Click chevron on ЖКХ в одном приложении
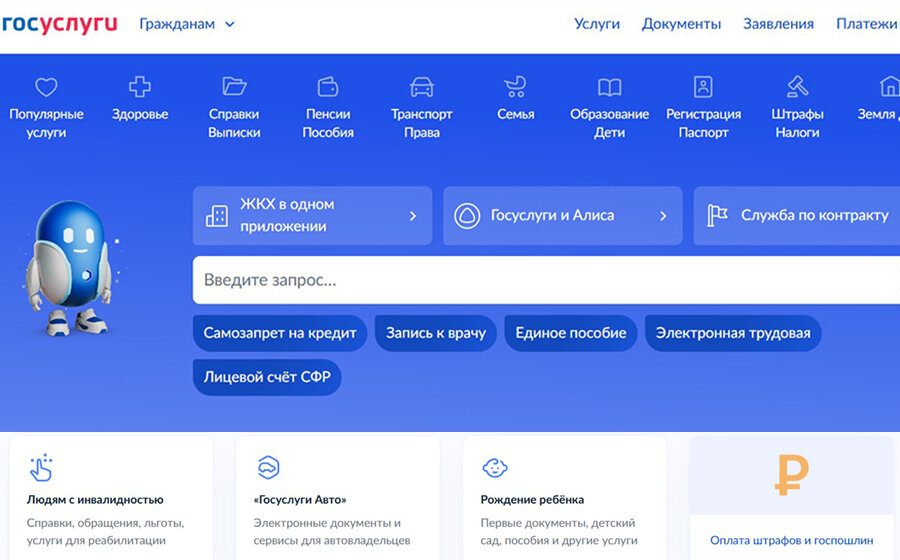 [413, 216]
